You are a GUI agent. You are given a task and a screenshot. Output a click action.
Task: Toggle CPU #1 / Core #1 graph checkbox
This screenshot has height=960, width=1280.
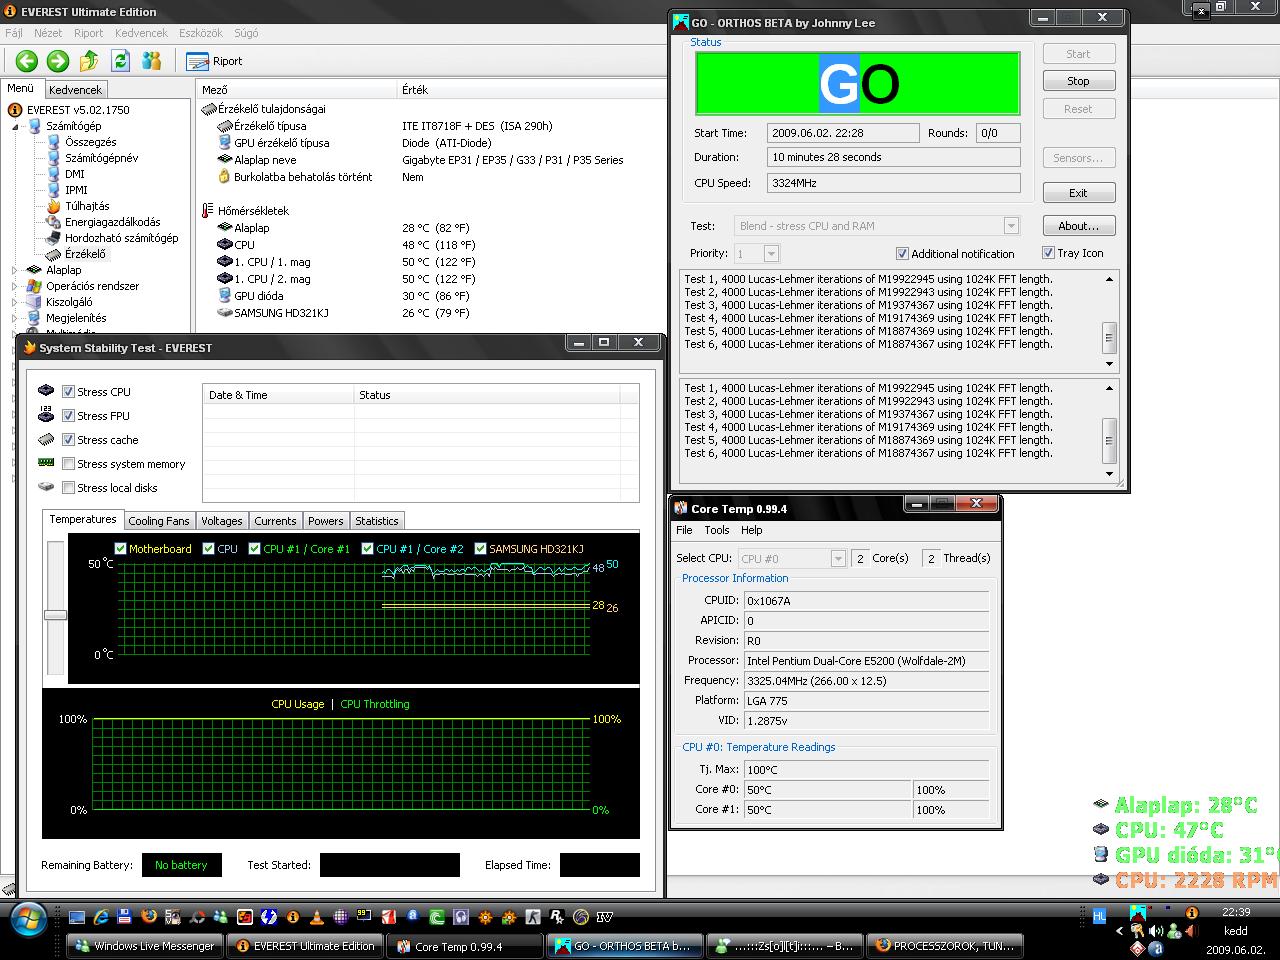click(254, 549)
